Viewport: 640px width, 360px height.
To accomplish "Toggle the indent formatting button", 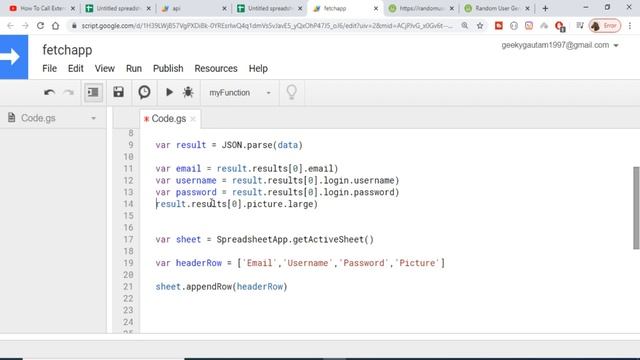I will [93, 92].
